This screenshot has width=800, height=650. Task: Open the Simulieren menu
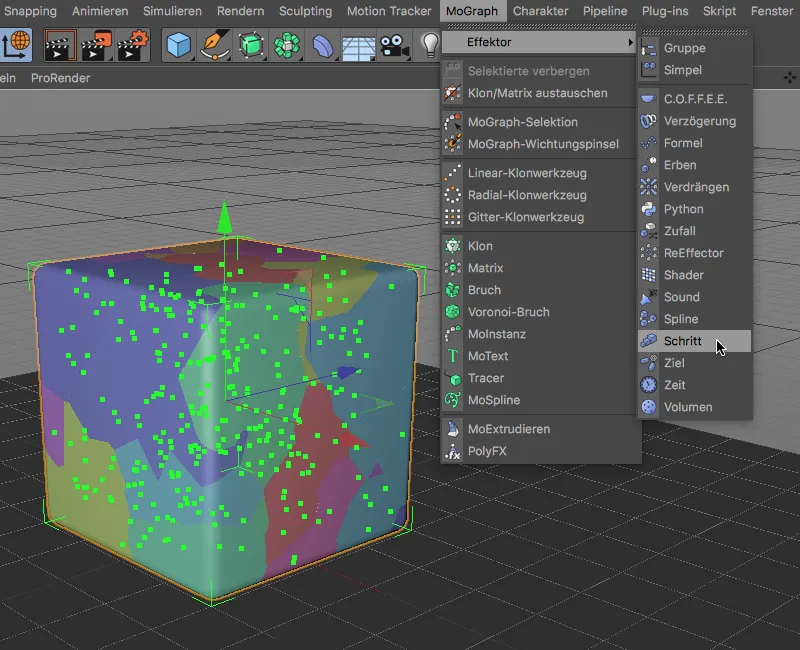pos(172,11)
